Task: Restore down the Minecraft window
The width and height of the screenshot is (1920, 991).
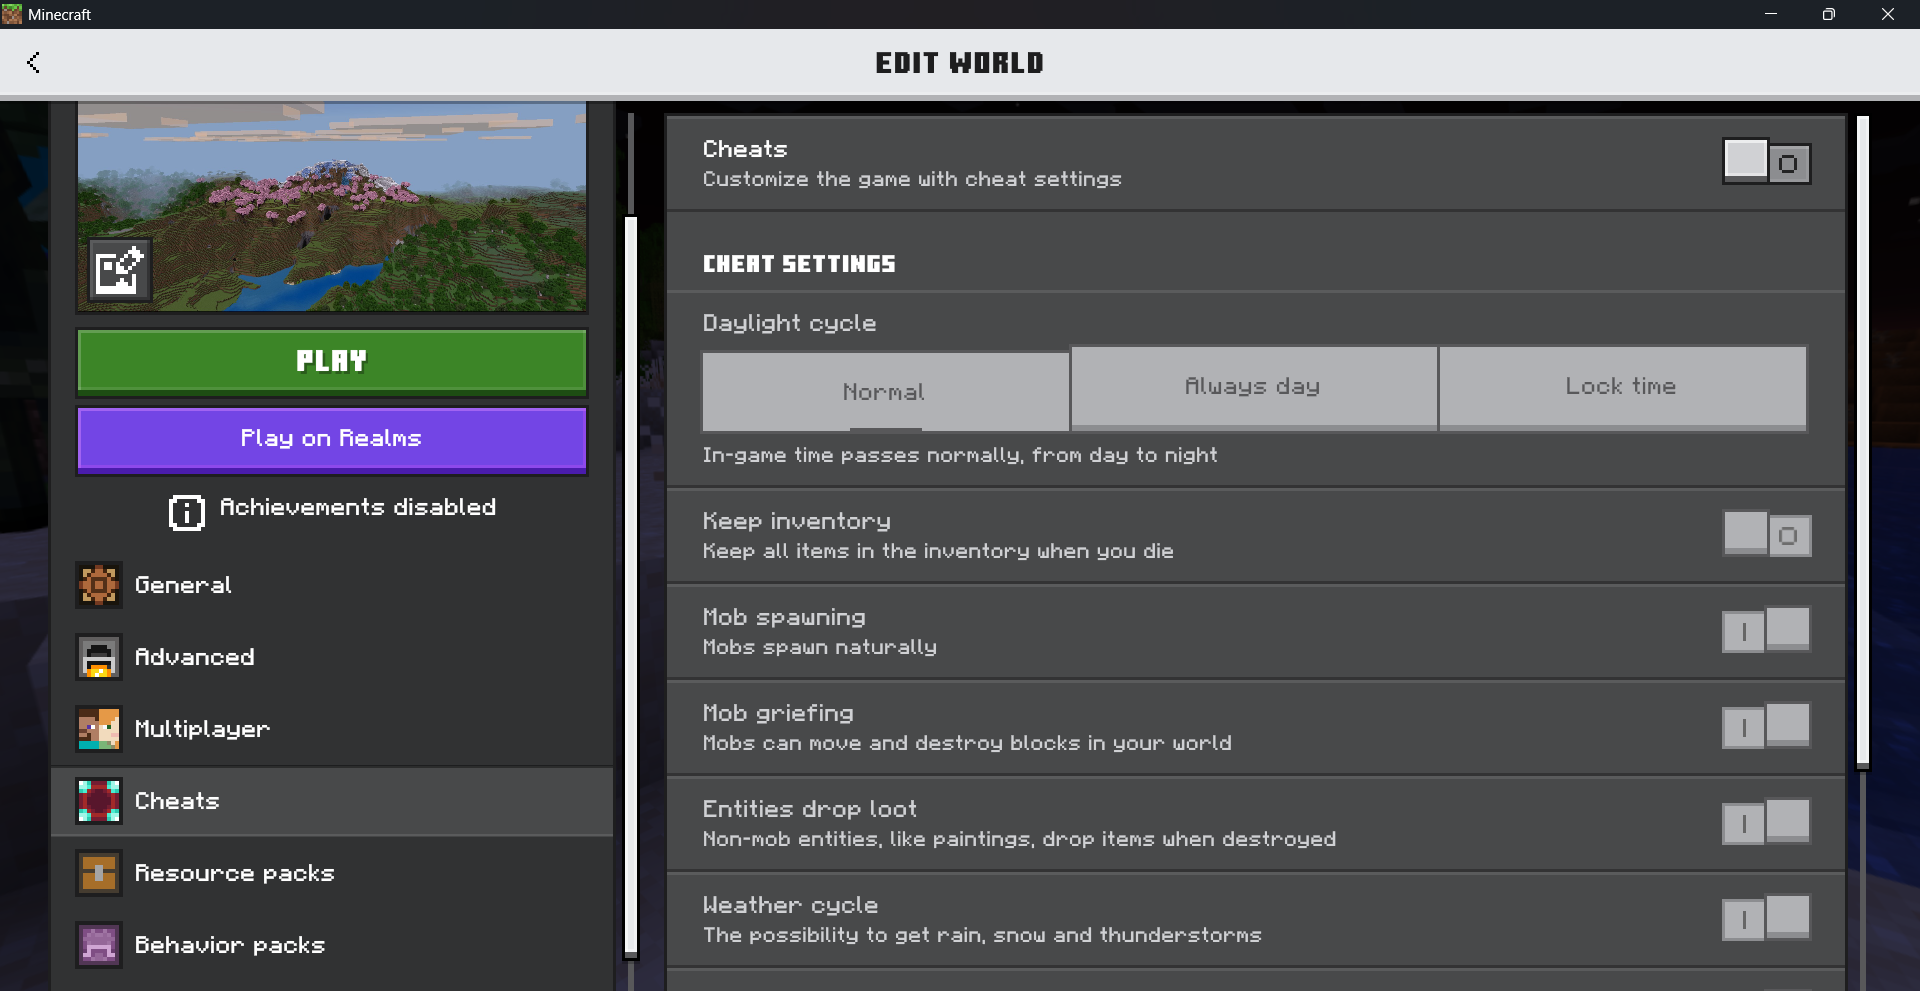Action: (1829, 14)
